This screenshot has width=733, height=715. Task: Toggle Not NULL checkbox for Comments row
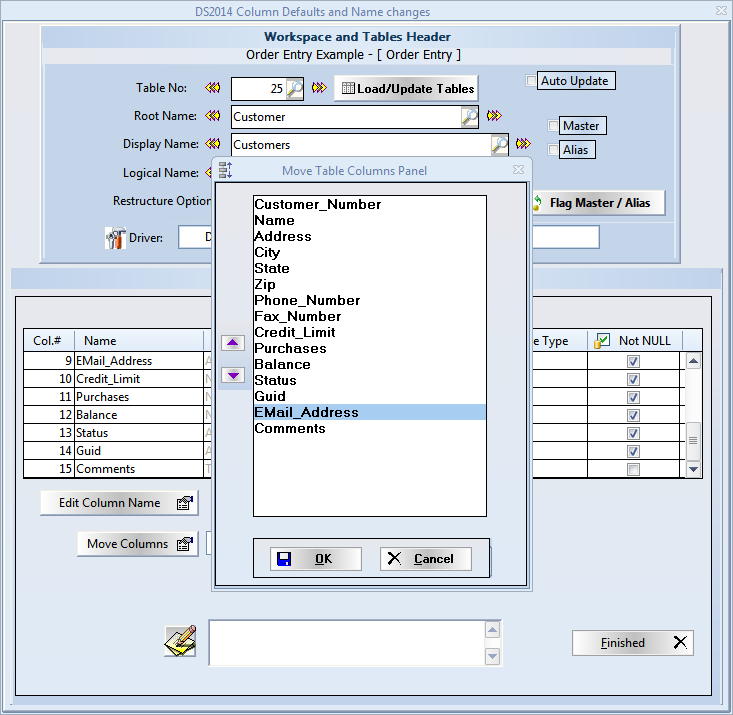[632, 469]
